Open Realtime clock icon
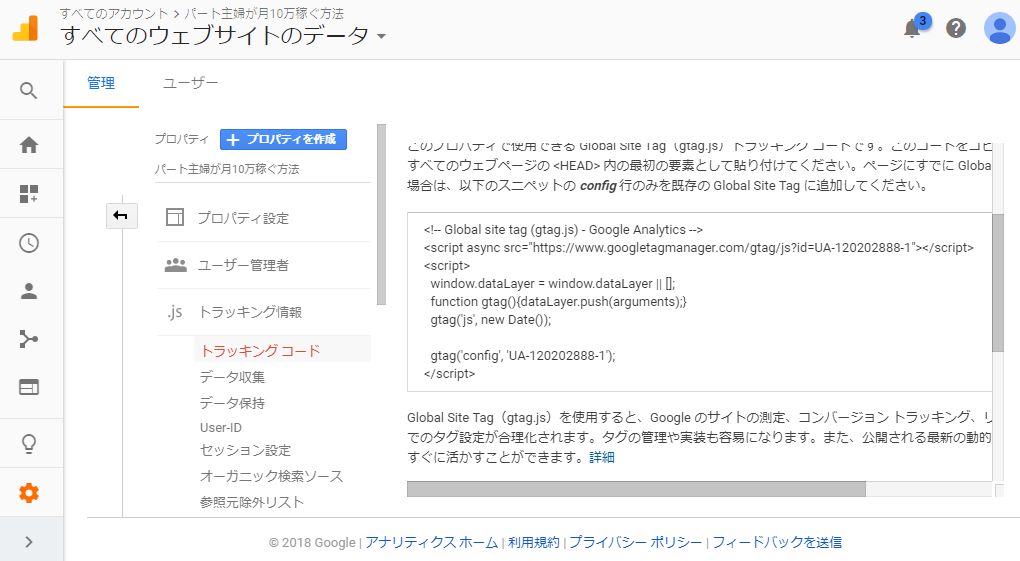This screenshot has width=1020, height=561. pos(29,243)
